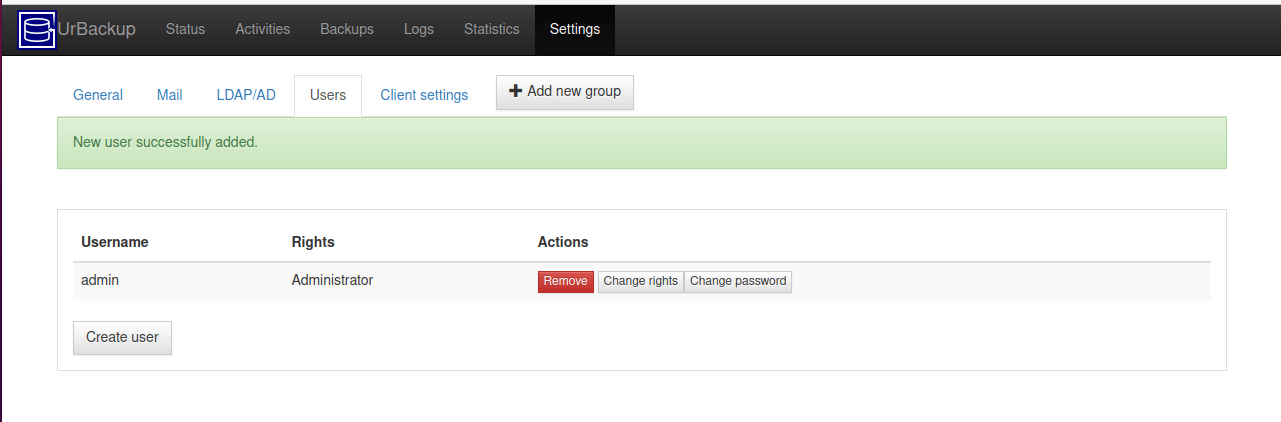Click the UrBackup brand name link
This screenshot has height=422, width=1281.
(96, 29)
